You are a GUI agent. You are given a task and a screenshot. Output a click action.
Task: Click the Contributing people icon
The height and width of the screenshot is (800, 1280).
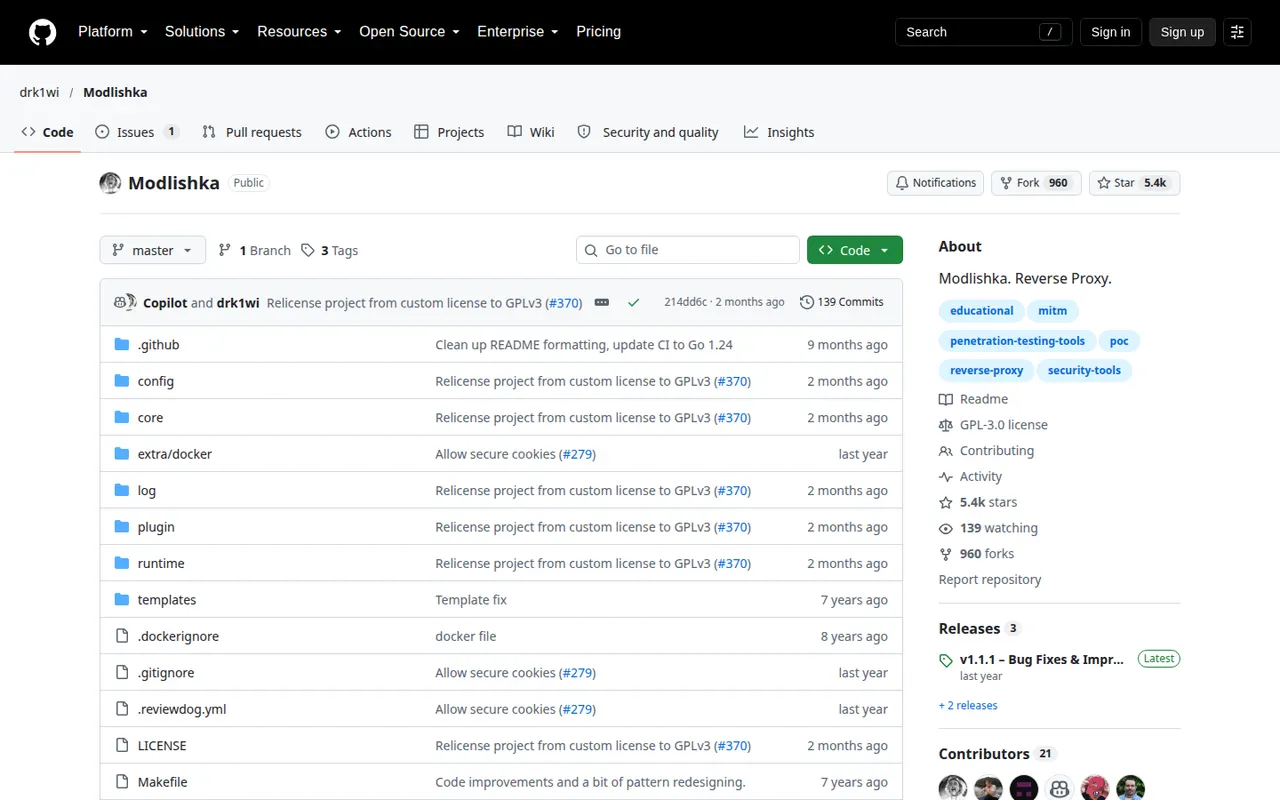coord(946,451)
